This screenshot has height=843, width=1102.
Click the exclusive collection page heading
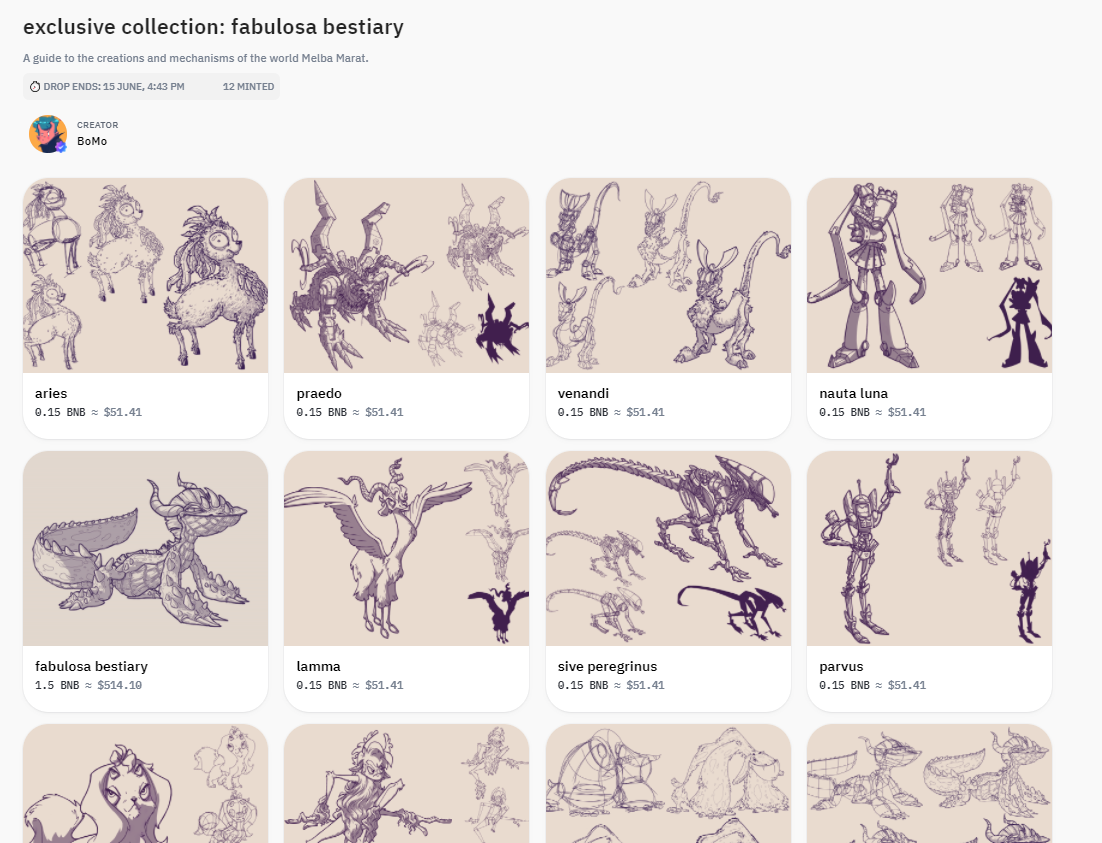click(213, 28)
